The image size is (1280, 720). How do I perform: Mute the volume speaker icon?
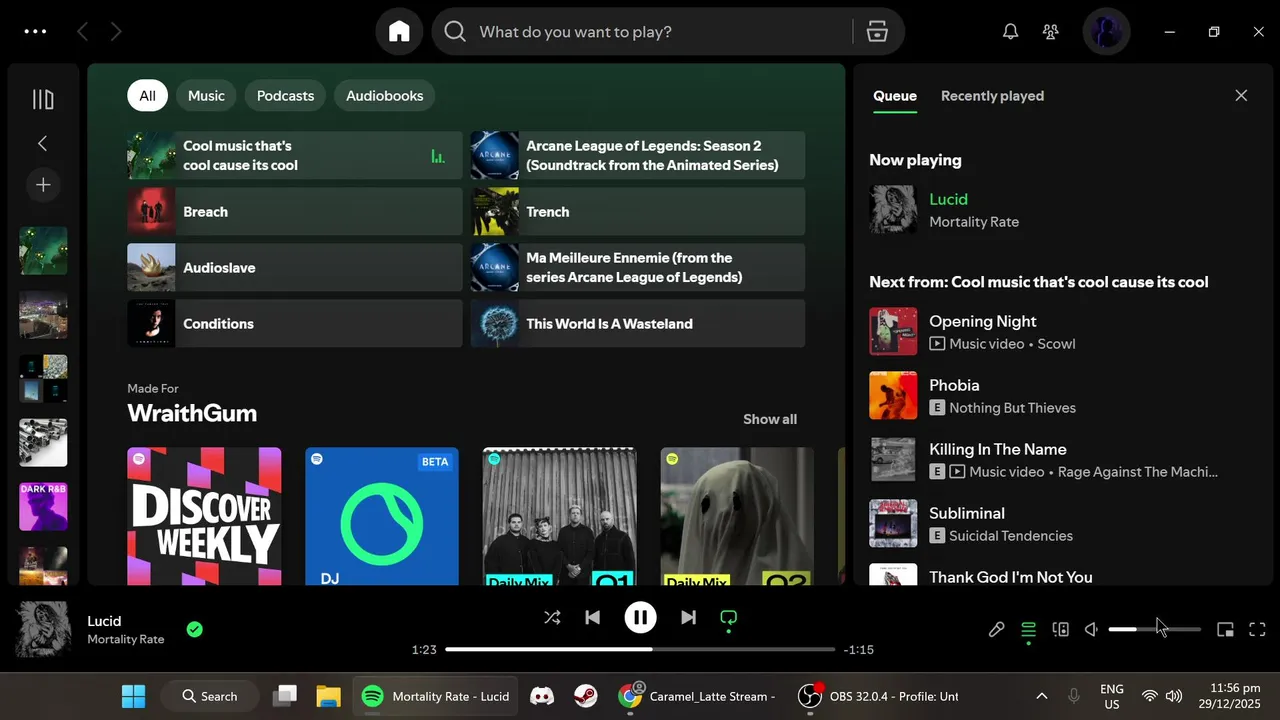(1092, 629)
